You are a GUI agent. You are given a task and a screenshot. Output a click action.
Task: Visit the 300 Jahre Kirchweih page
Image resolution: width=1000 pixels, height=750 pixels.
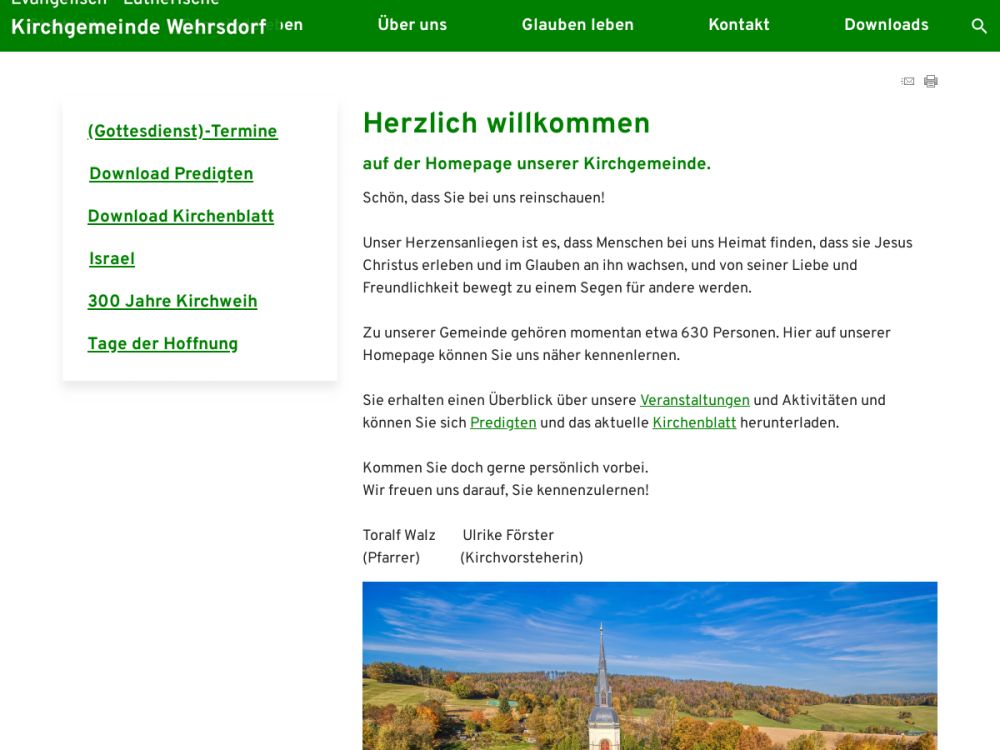pyautogui.click(x=173, y=302)
